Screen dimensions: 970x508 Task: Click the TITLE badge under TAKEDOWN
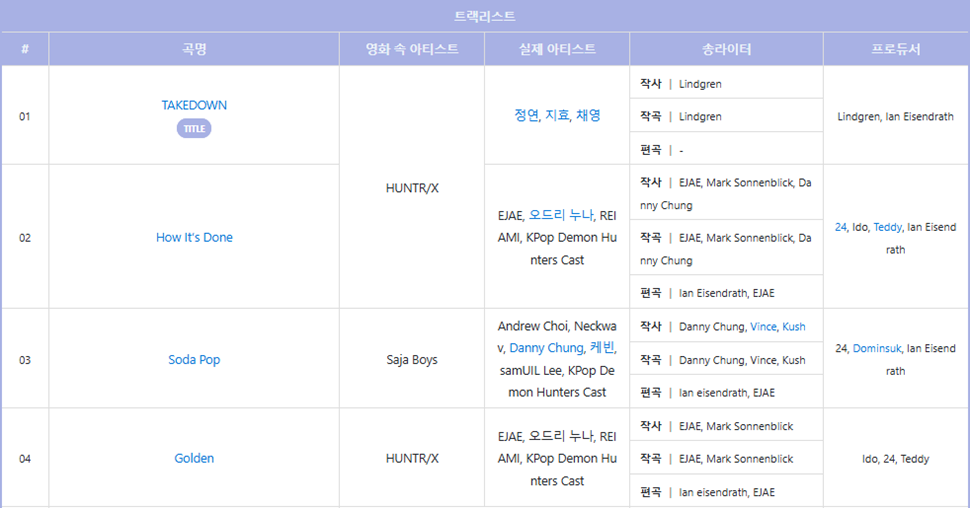tap(194, 128)
